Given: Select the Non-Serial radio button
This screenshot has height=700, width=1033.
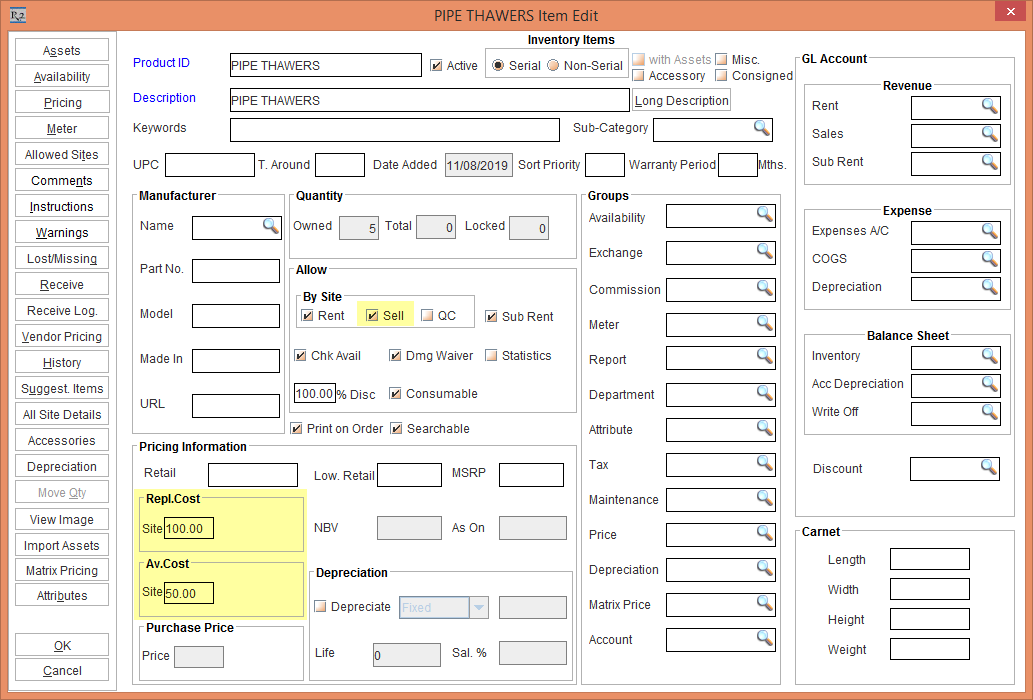Looking at the screenshot, I should (x=553, y=66).
